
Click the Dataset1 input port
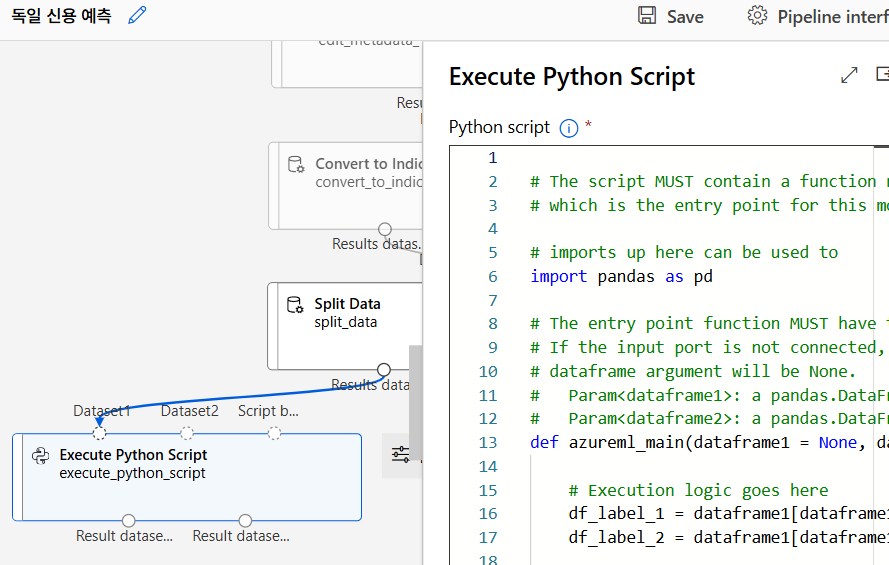coord(99,433)
